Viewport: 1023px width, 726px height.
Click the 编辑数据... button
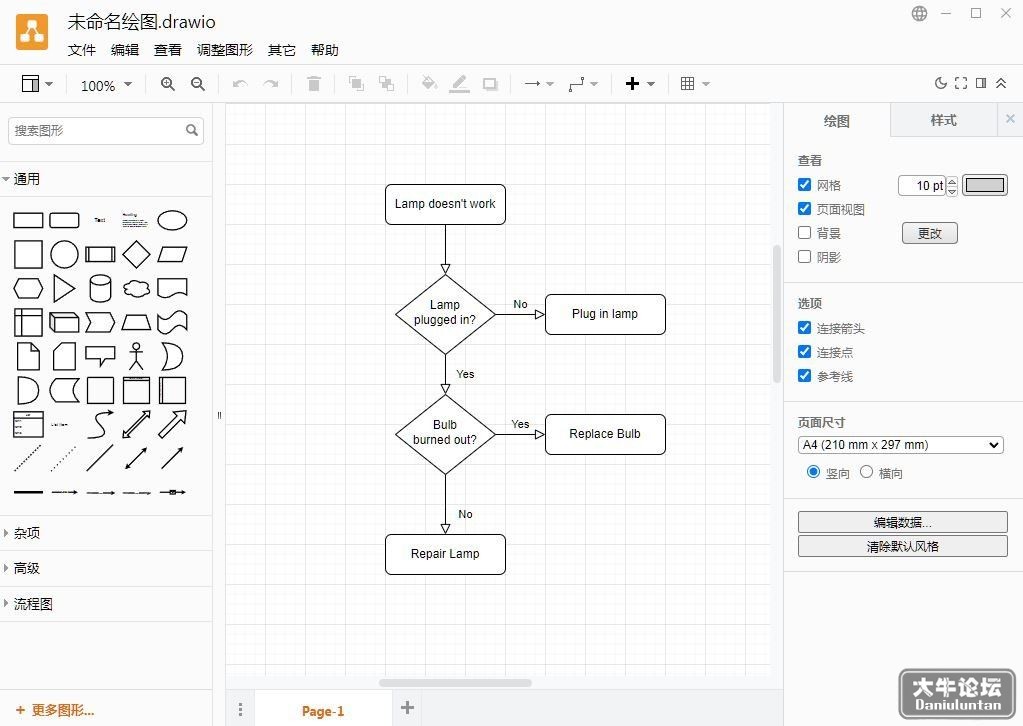pyautogui.click(x=902, y=522)
